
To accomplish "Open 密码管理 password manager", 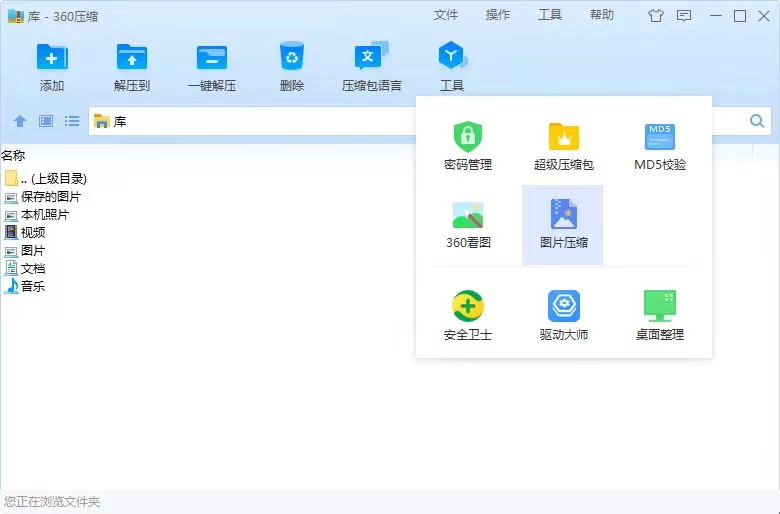I will click(468, 146).
